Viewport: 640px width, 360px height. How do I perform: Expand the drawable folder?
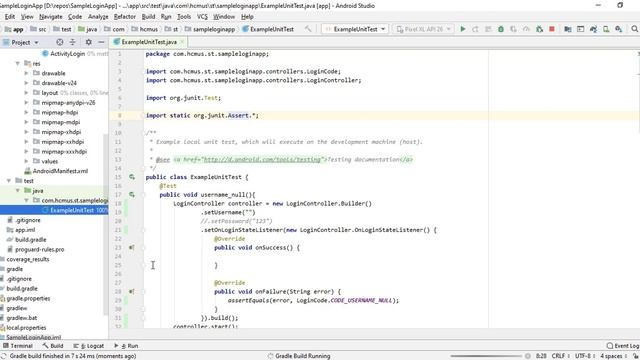(x=27, y=73)
